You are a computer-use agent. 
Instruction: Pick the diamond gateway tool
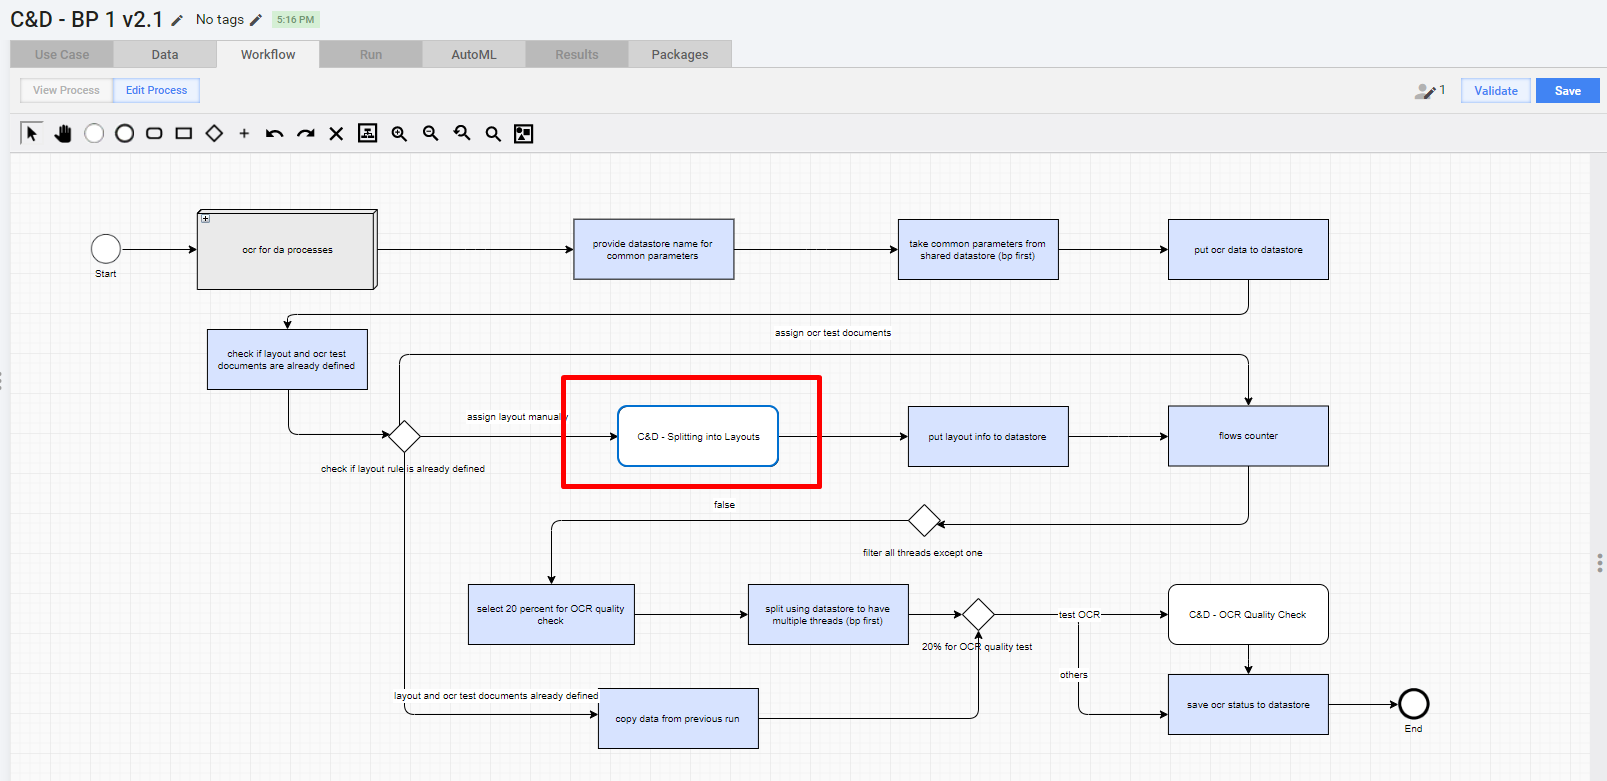pyautogui.click(x=214, y=133)
